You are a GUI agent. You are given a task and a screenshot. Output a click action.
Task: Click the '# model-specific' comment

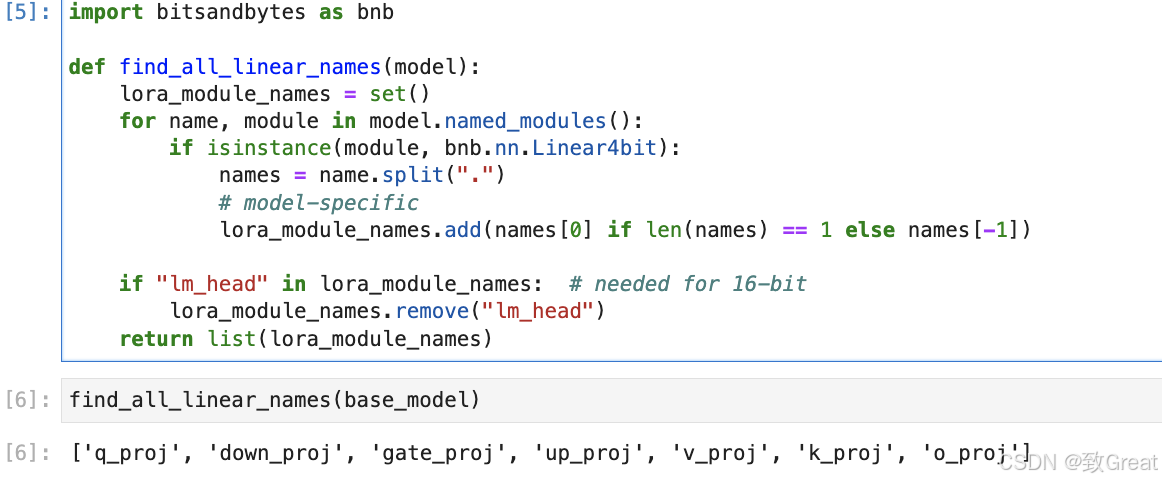pos(319,202)
